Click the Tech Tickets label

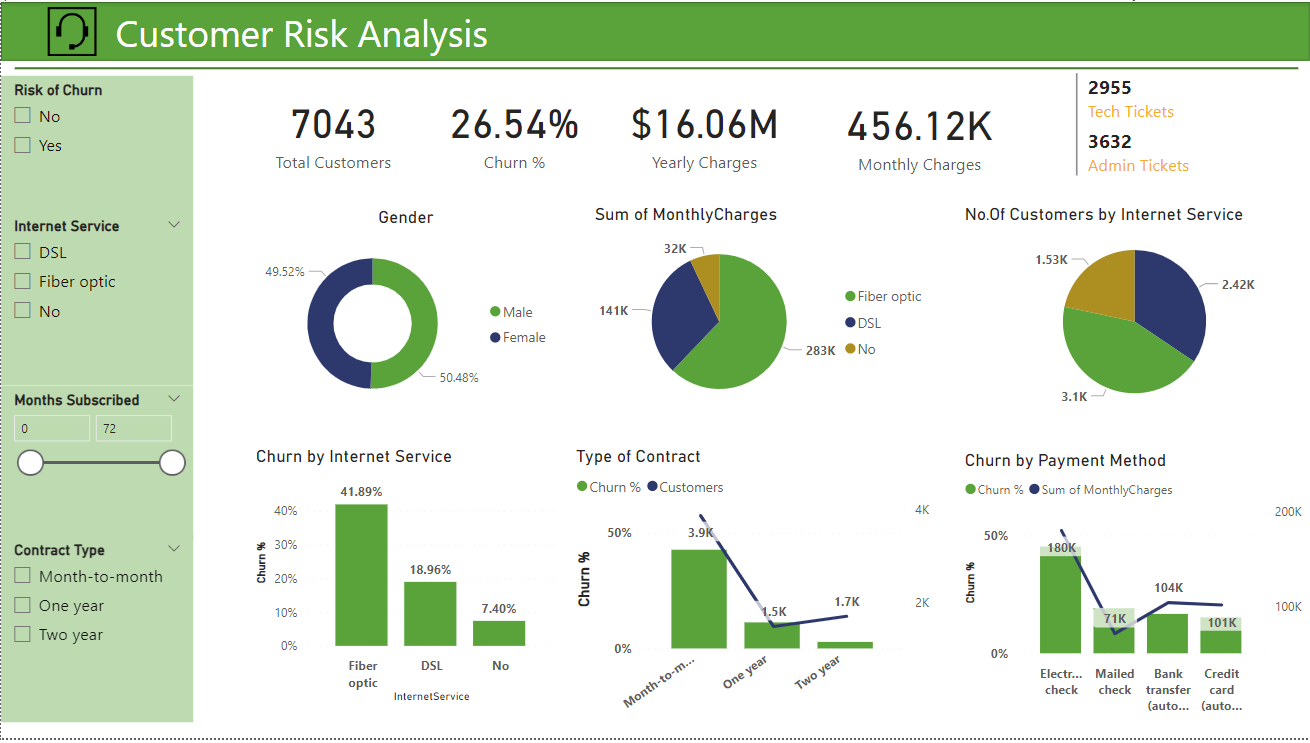tap(1130, 112)
